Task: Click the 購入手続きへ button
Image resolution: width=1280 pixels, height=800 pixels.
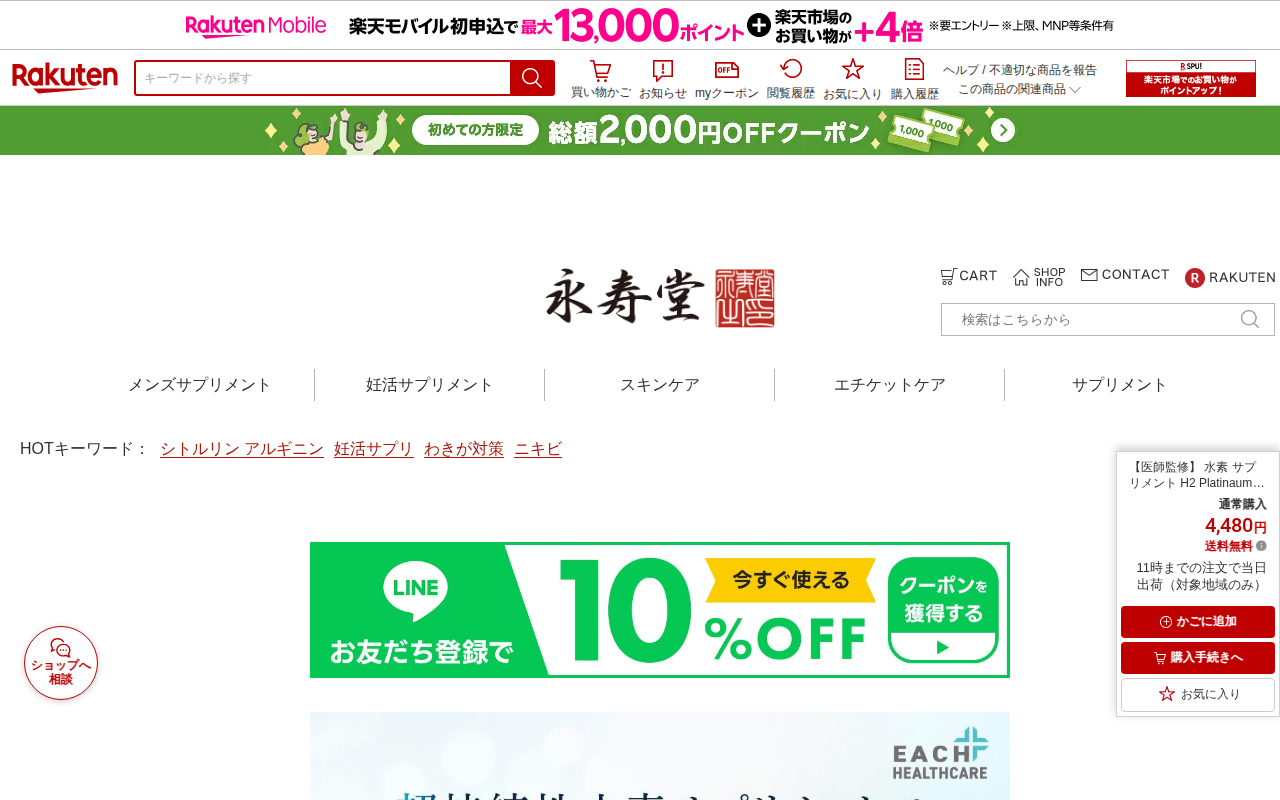Action: pyautogui.click(x=1198, y=658)
